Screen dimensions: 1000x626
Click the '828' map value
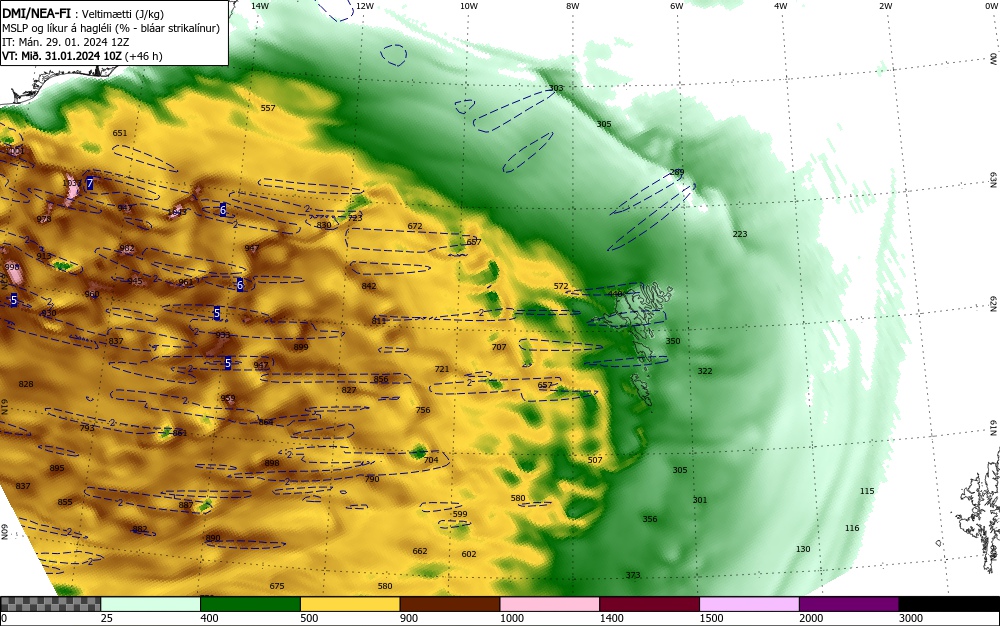coord(26,384)
